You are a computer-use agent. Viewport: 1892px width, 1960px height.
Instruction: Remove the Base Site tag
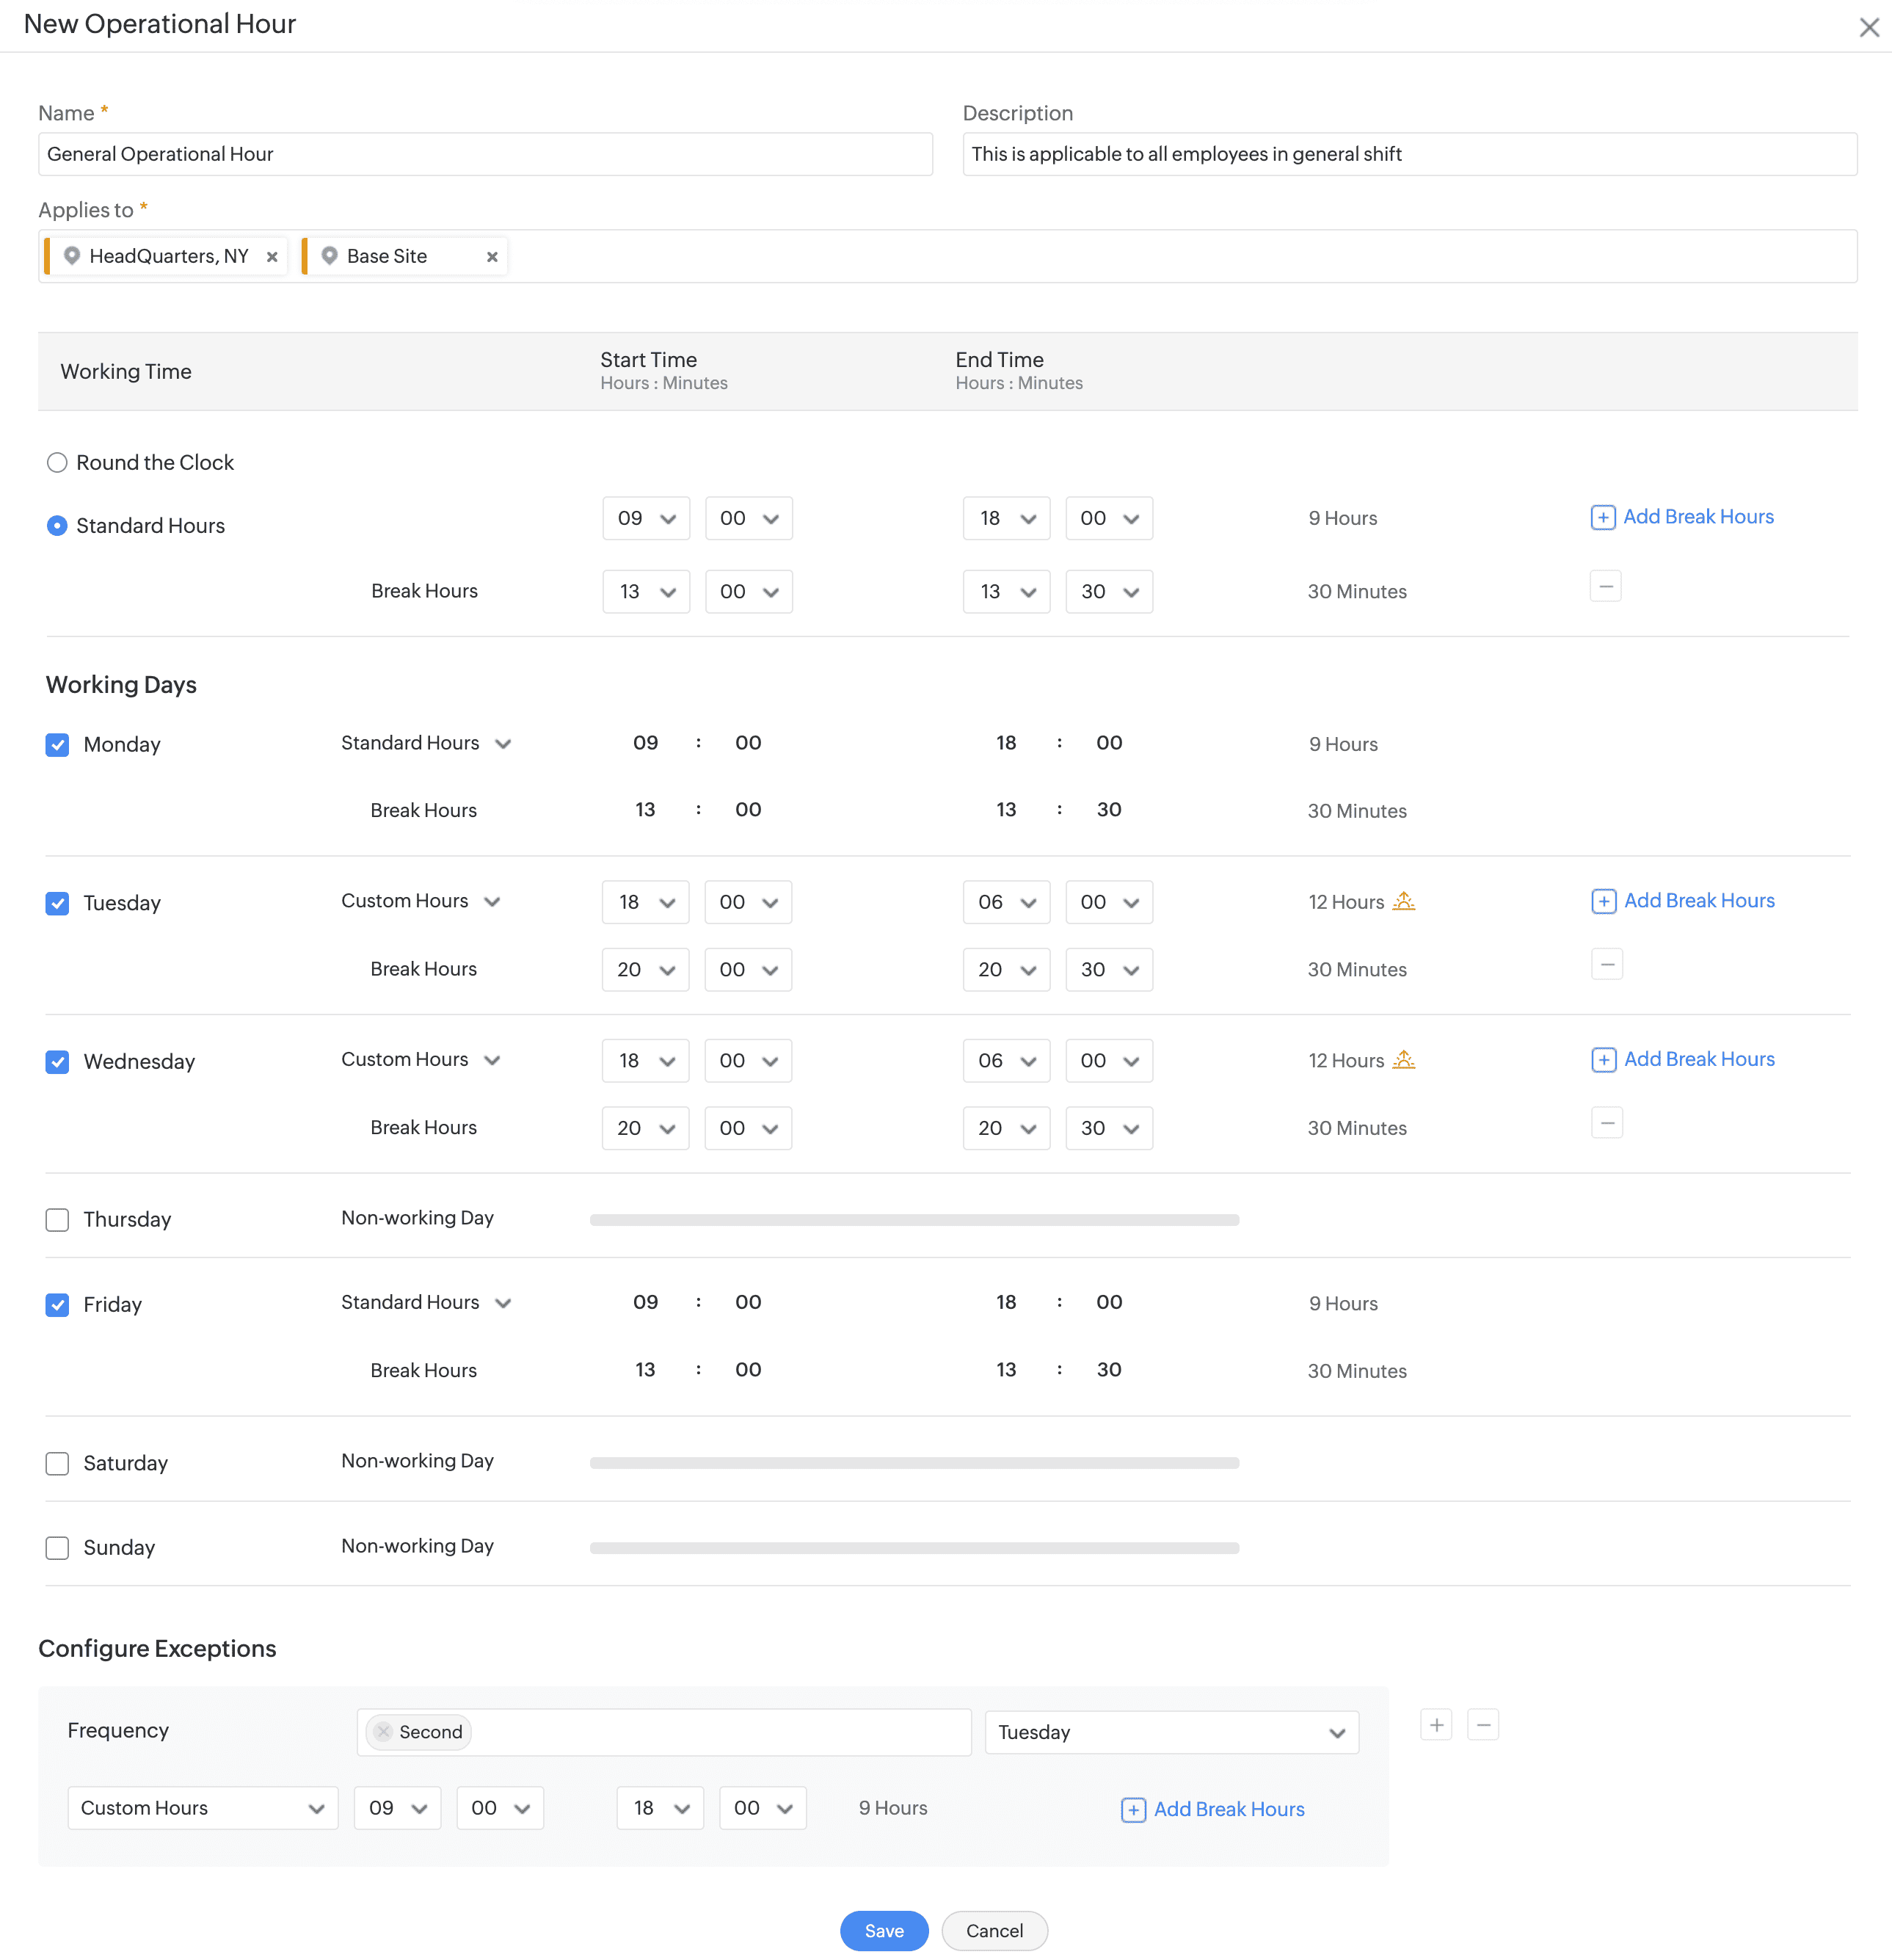(x=492, y=257)
